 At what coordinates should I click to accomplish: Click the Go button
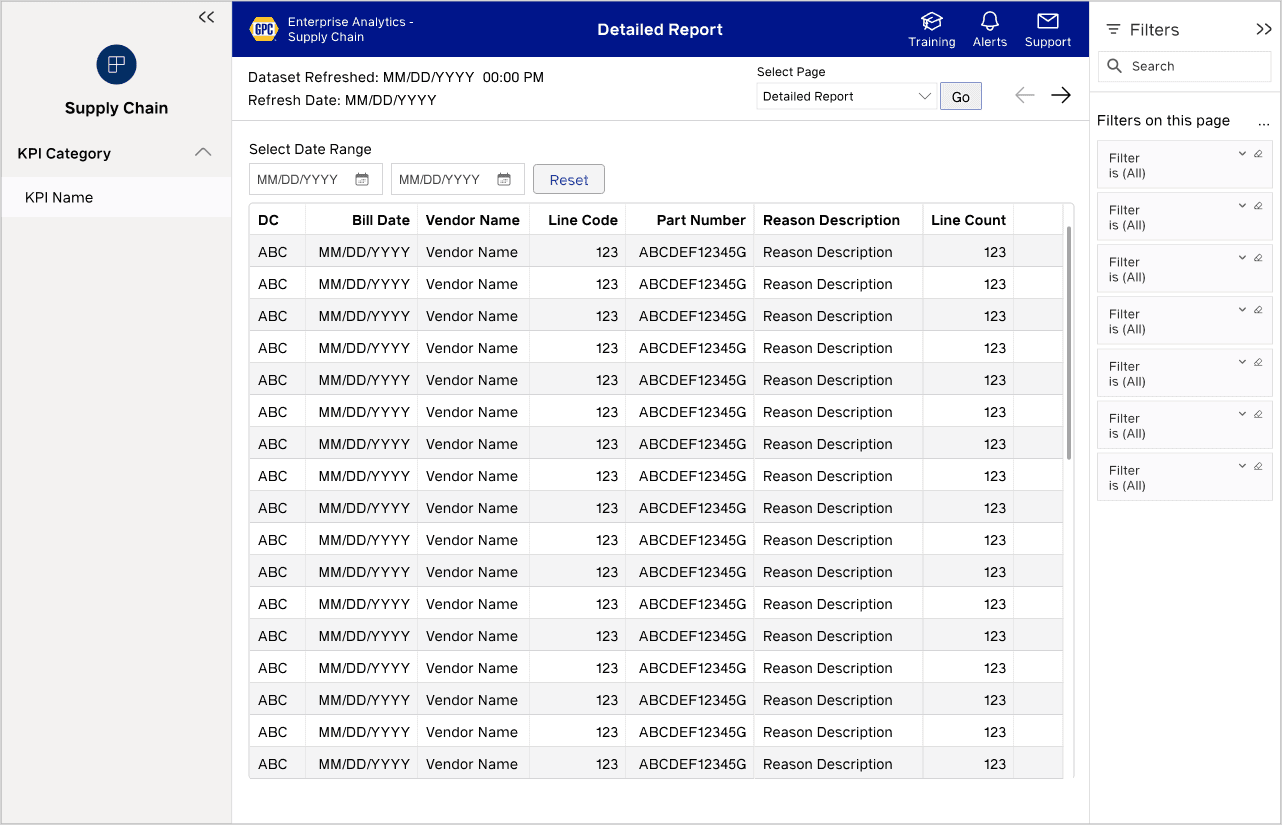point(961,97)
